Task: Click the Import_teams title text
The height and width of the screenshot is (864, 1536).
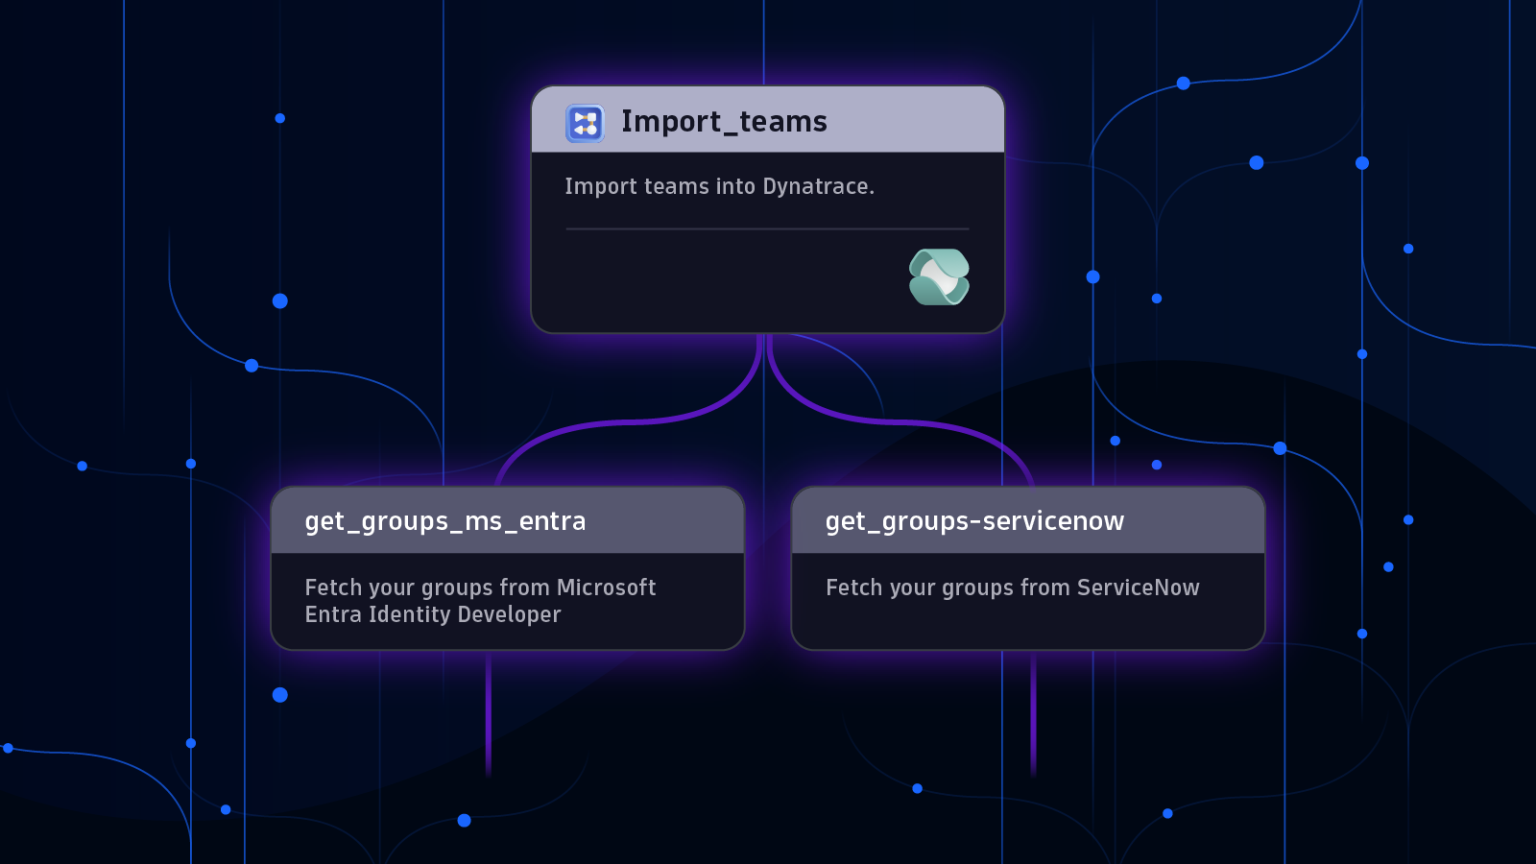Action: coord(724,121)
